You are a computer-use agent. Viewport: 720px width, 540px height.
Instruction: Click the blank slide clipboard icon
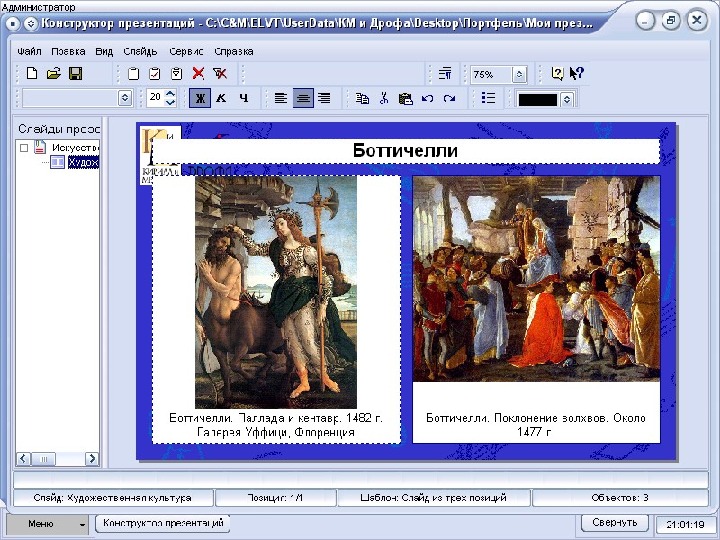(x=133, y=73)
